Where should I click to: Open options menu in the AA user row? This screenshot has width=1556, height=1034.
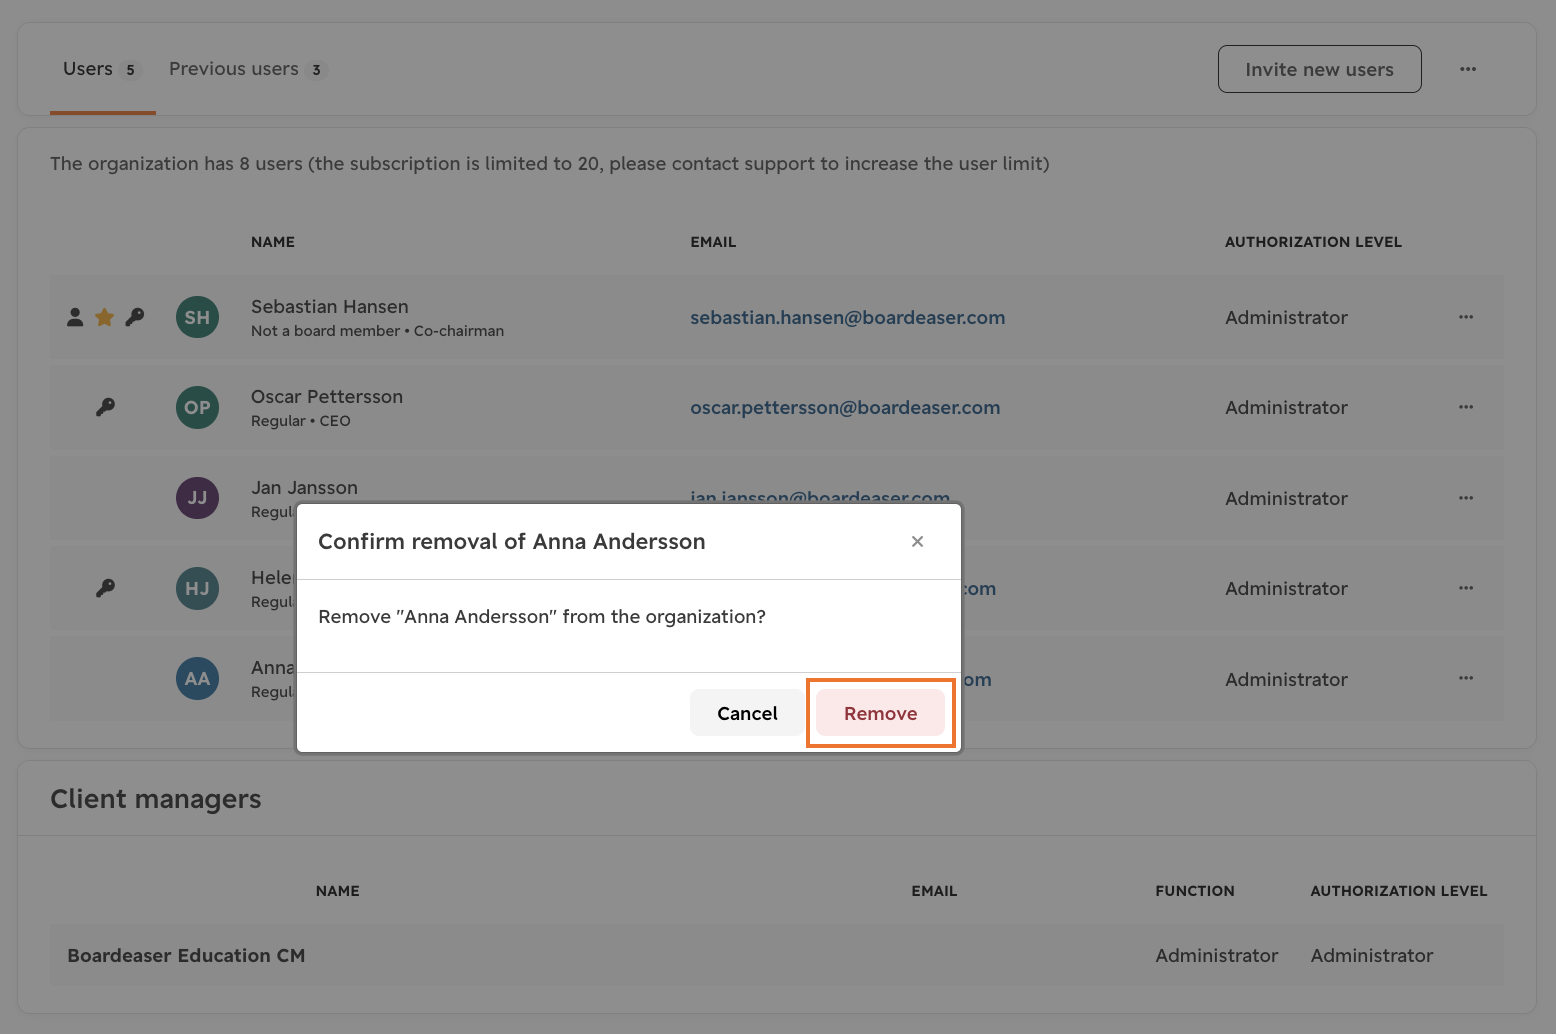click(1466, 678)
